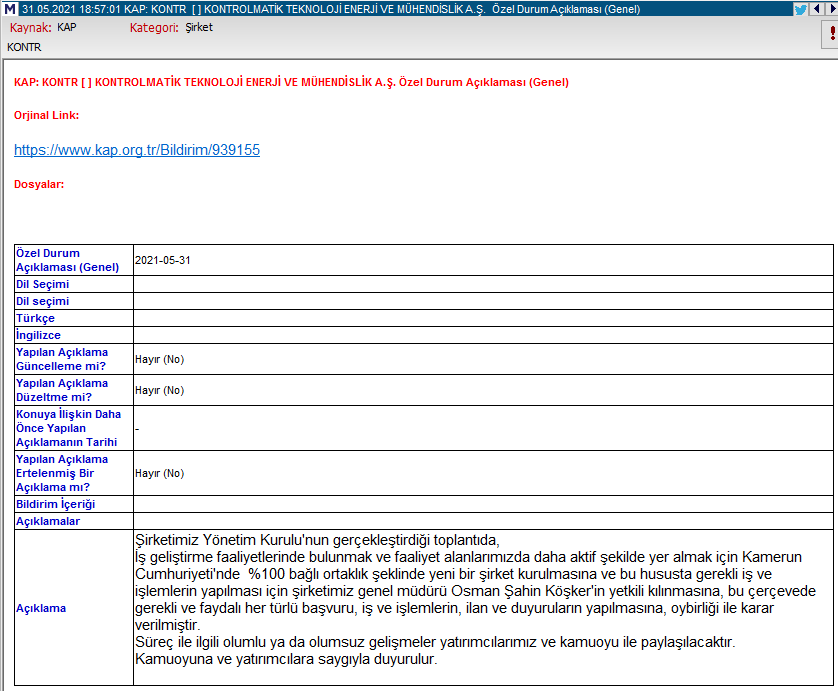
Task: Click the sentence starting Şirketimiz Yönetim Kurulu'nun
Action: (317, 540)
